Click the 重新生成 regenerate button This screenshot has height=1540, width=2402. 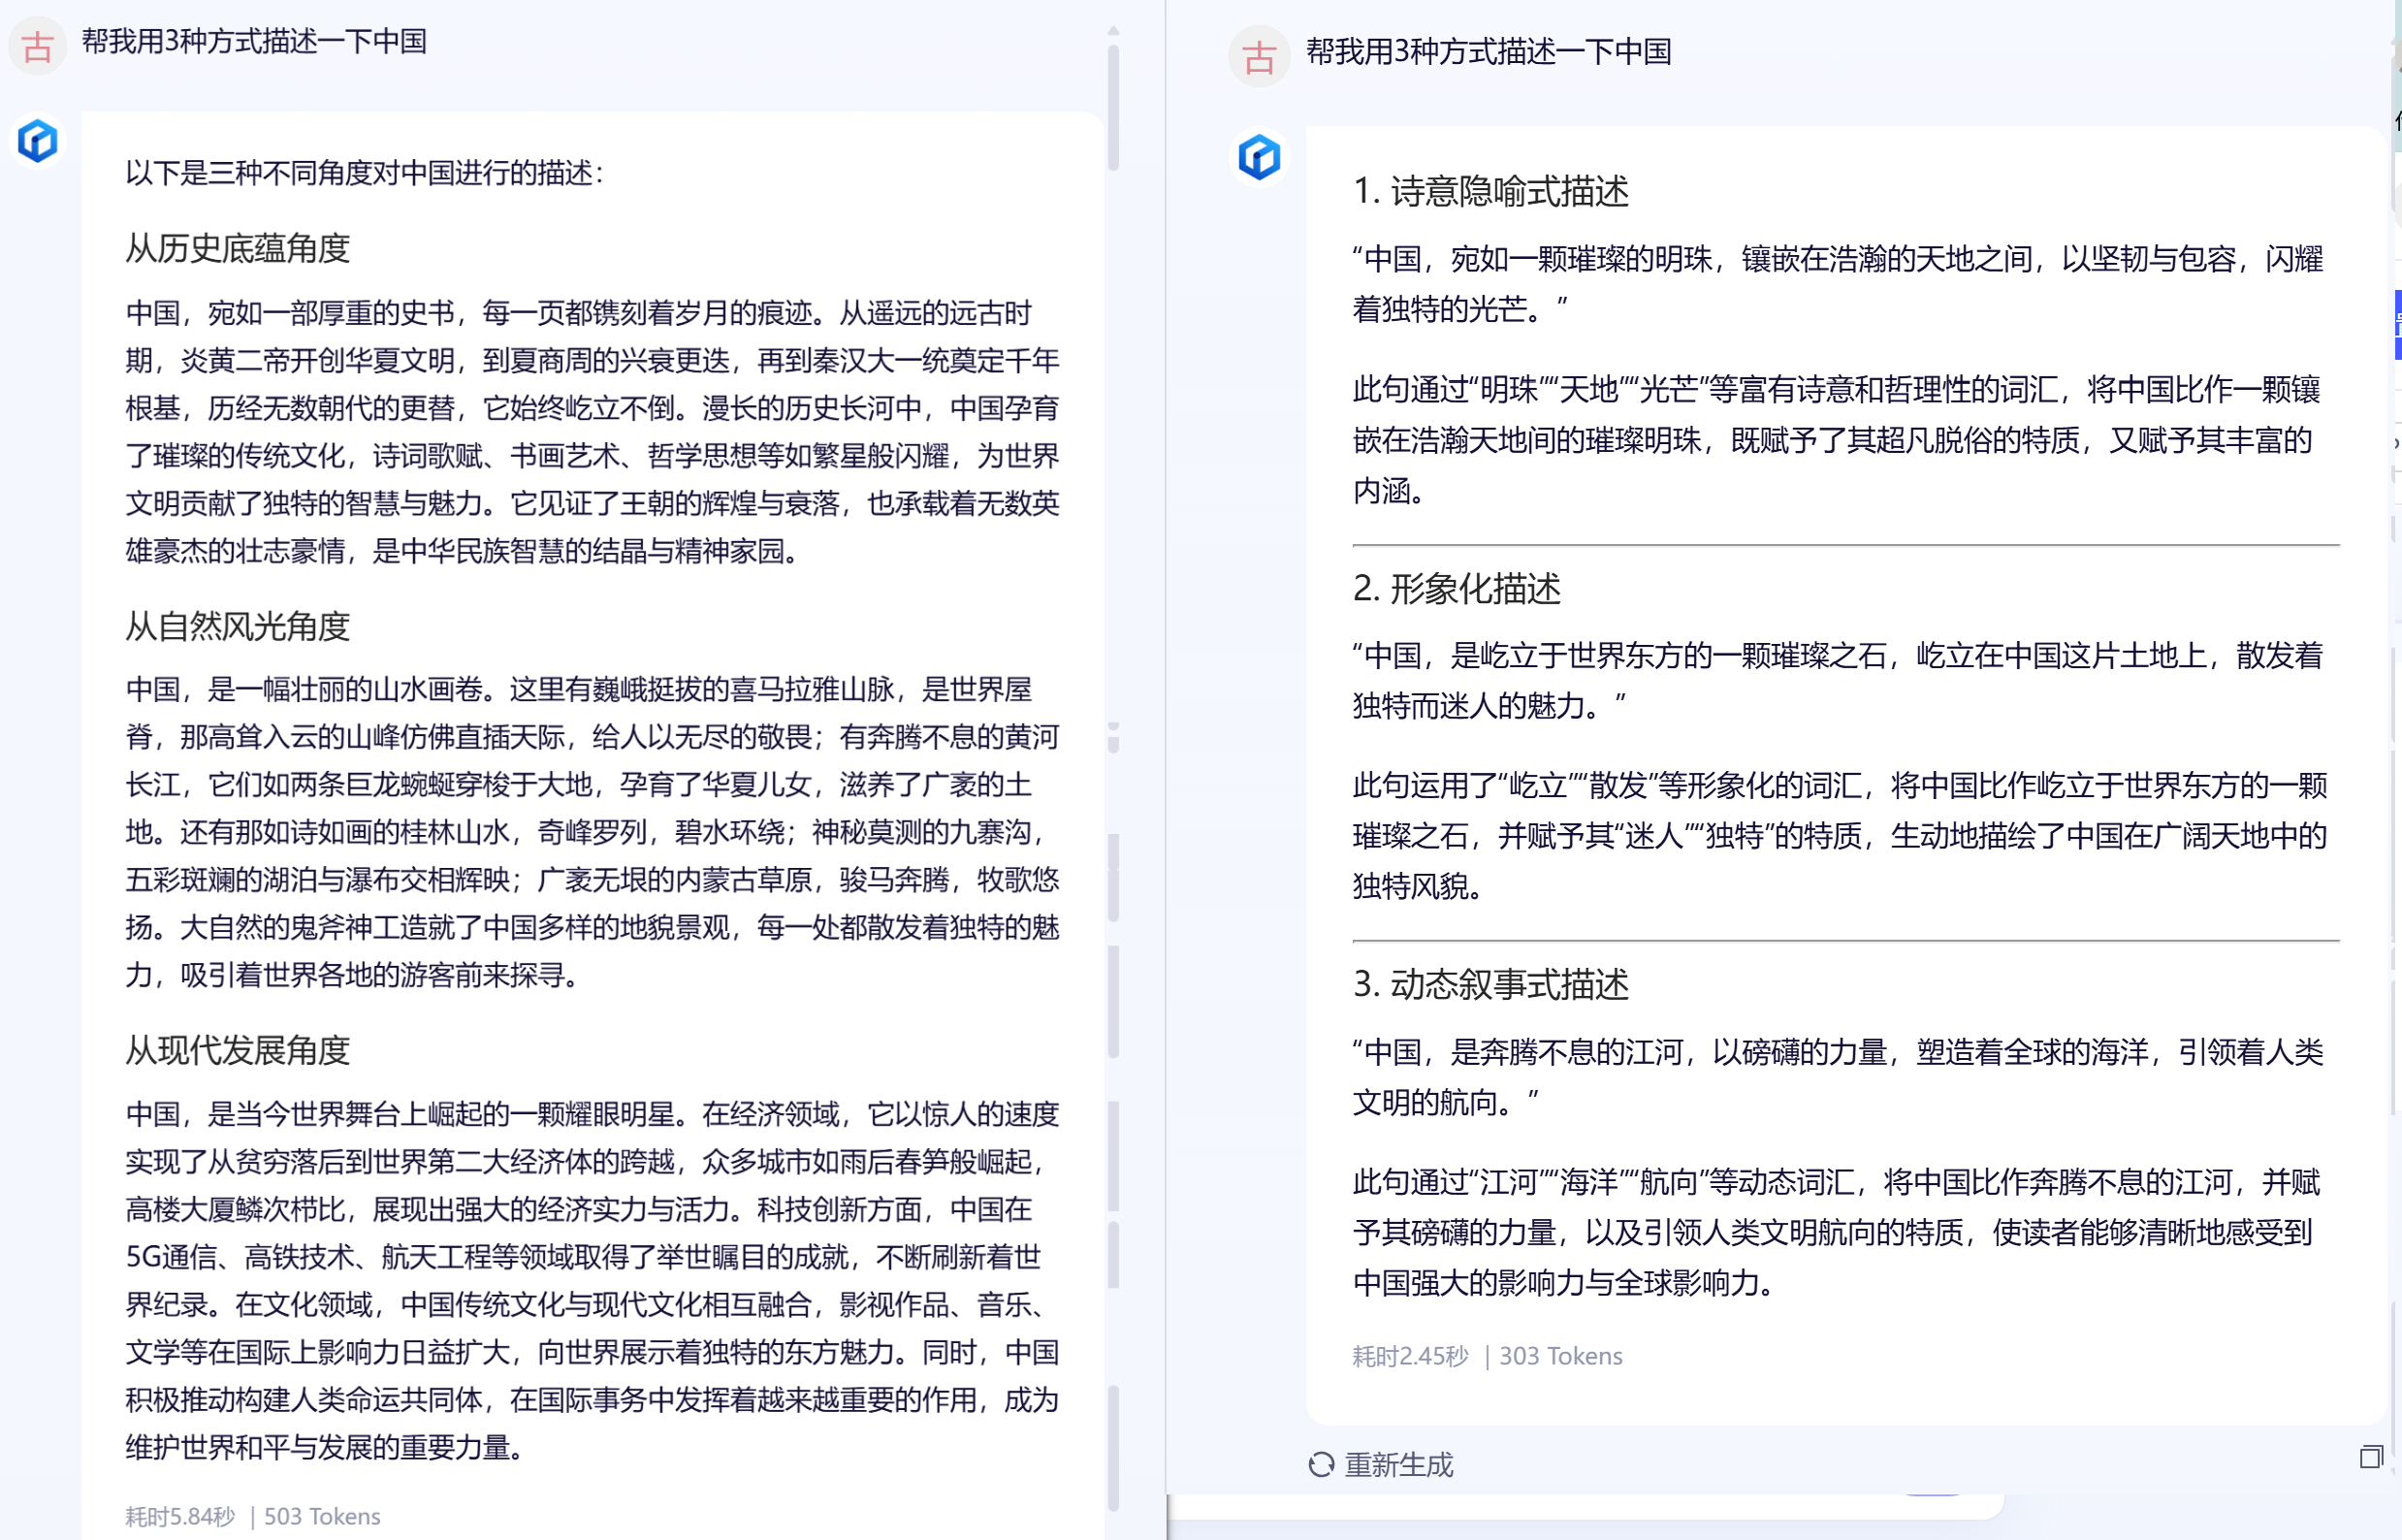click(1380, 1465)
